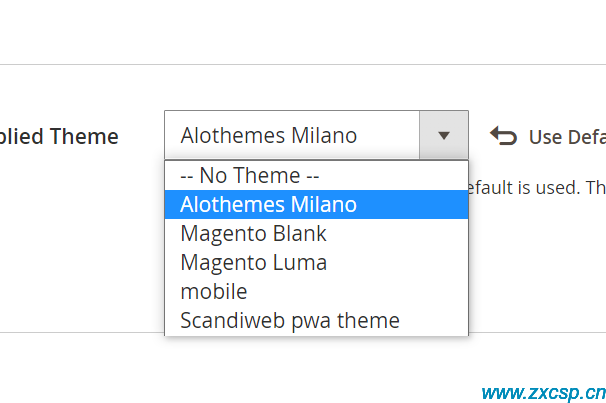Choose the highlighted Alothemes Milano list option

(x=317, y=204)
